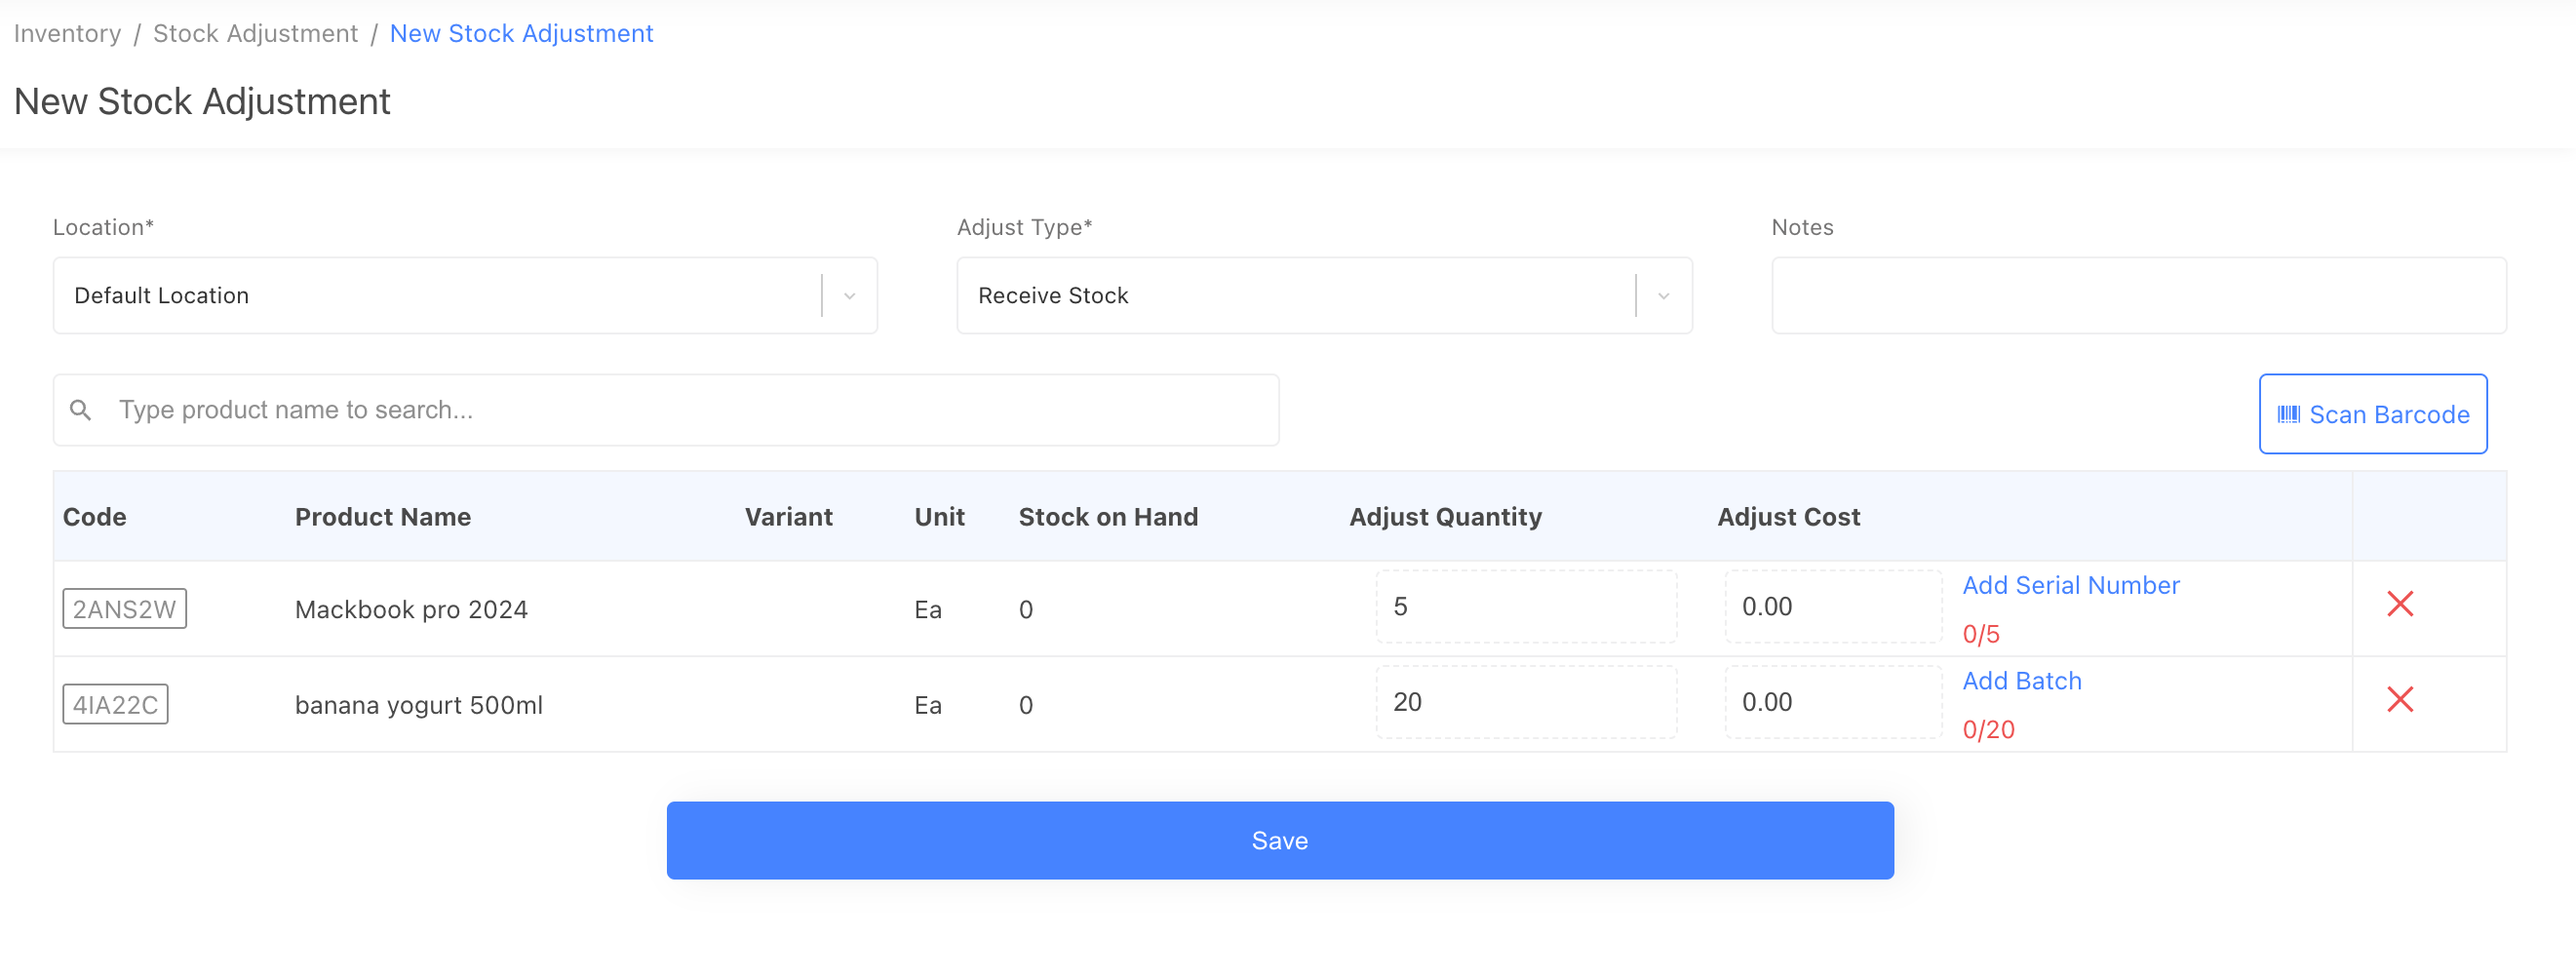Focus the Notes text field
Screen dimensions: 2576x979
pos(2138,296)
